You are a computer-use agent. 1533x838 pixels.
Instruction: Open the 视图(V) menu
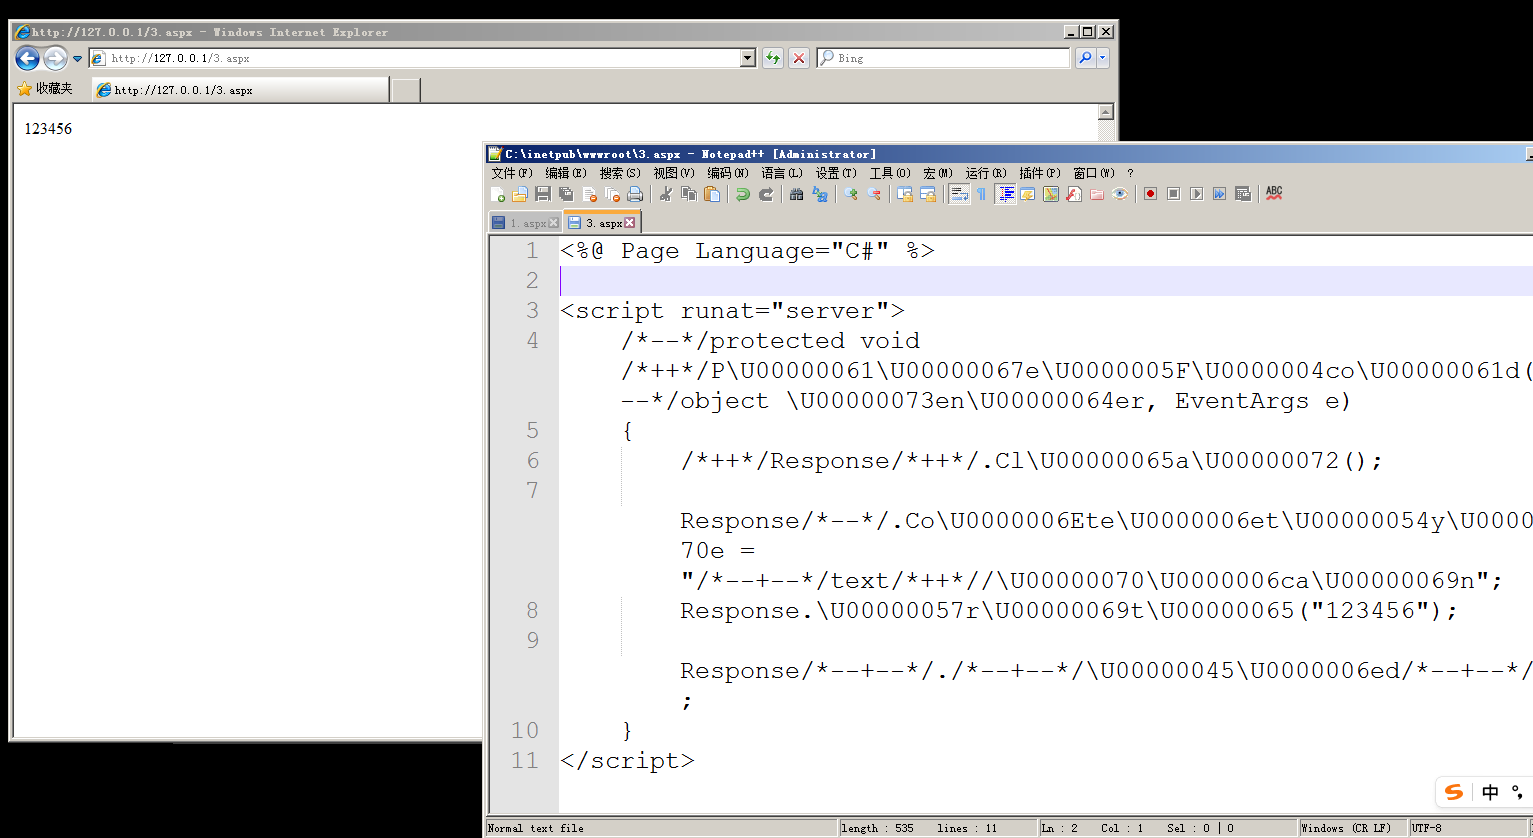pos(674,173)
